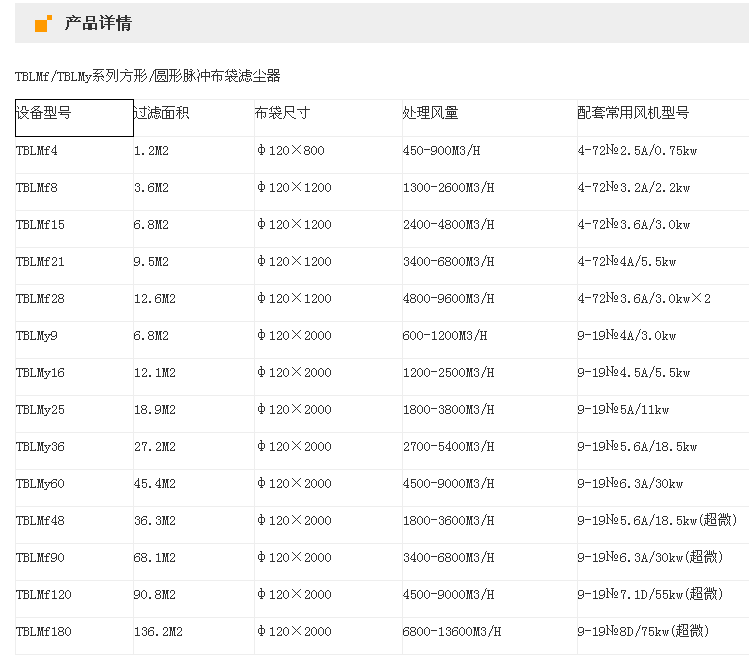
Task: Click the 过滤面积 column header
Action: (161, 113)
